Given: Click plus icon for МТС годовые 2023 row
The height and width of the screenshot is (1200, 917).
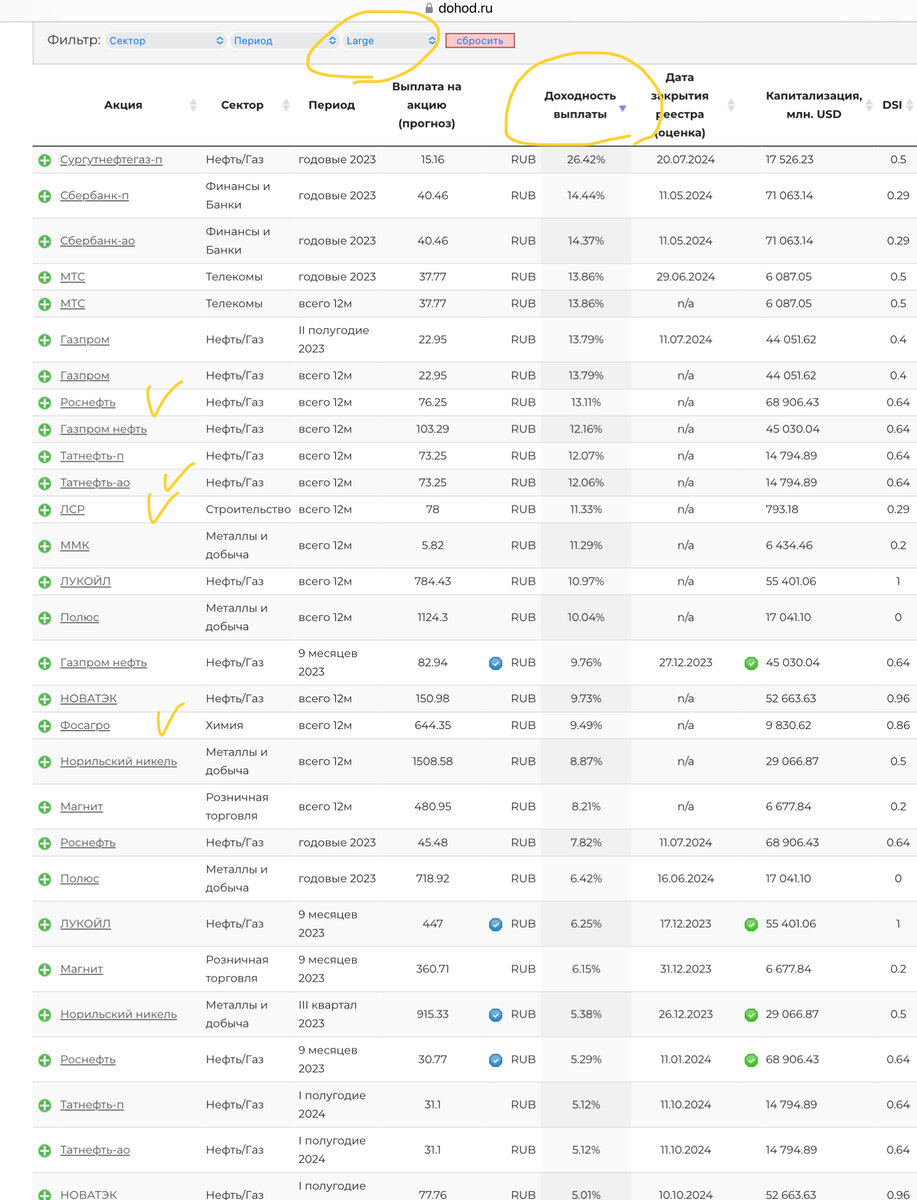Looking at the screenshot, I should 44,277.
